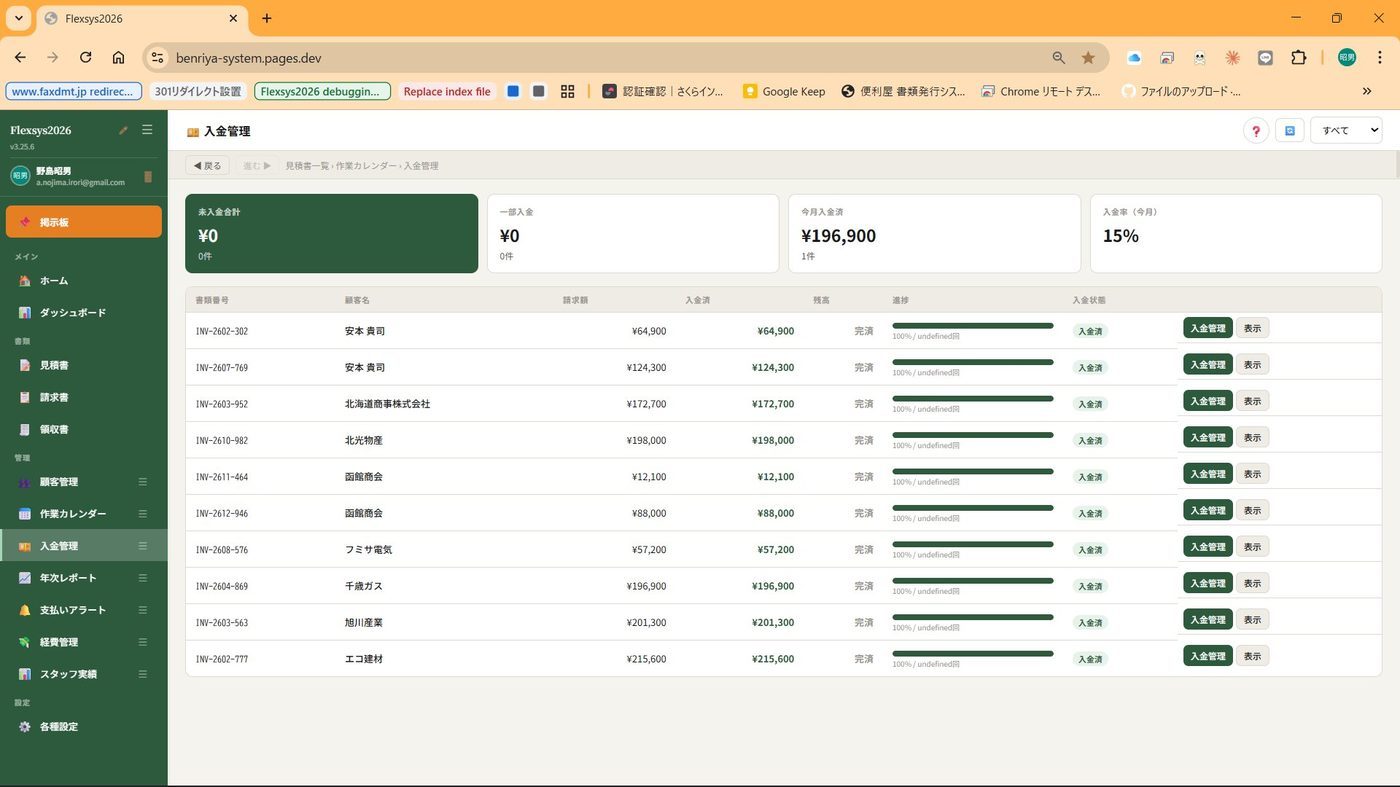1400x787 pixels.
Task: Click the skull extension icon
Action: tap(1200, 58)
